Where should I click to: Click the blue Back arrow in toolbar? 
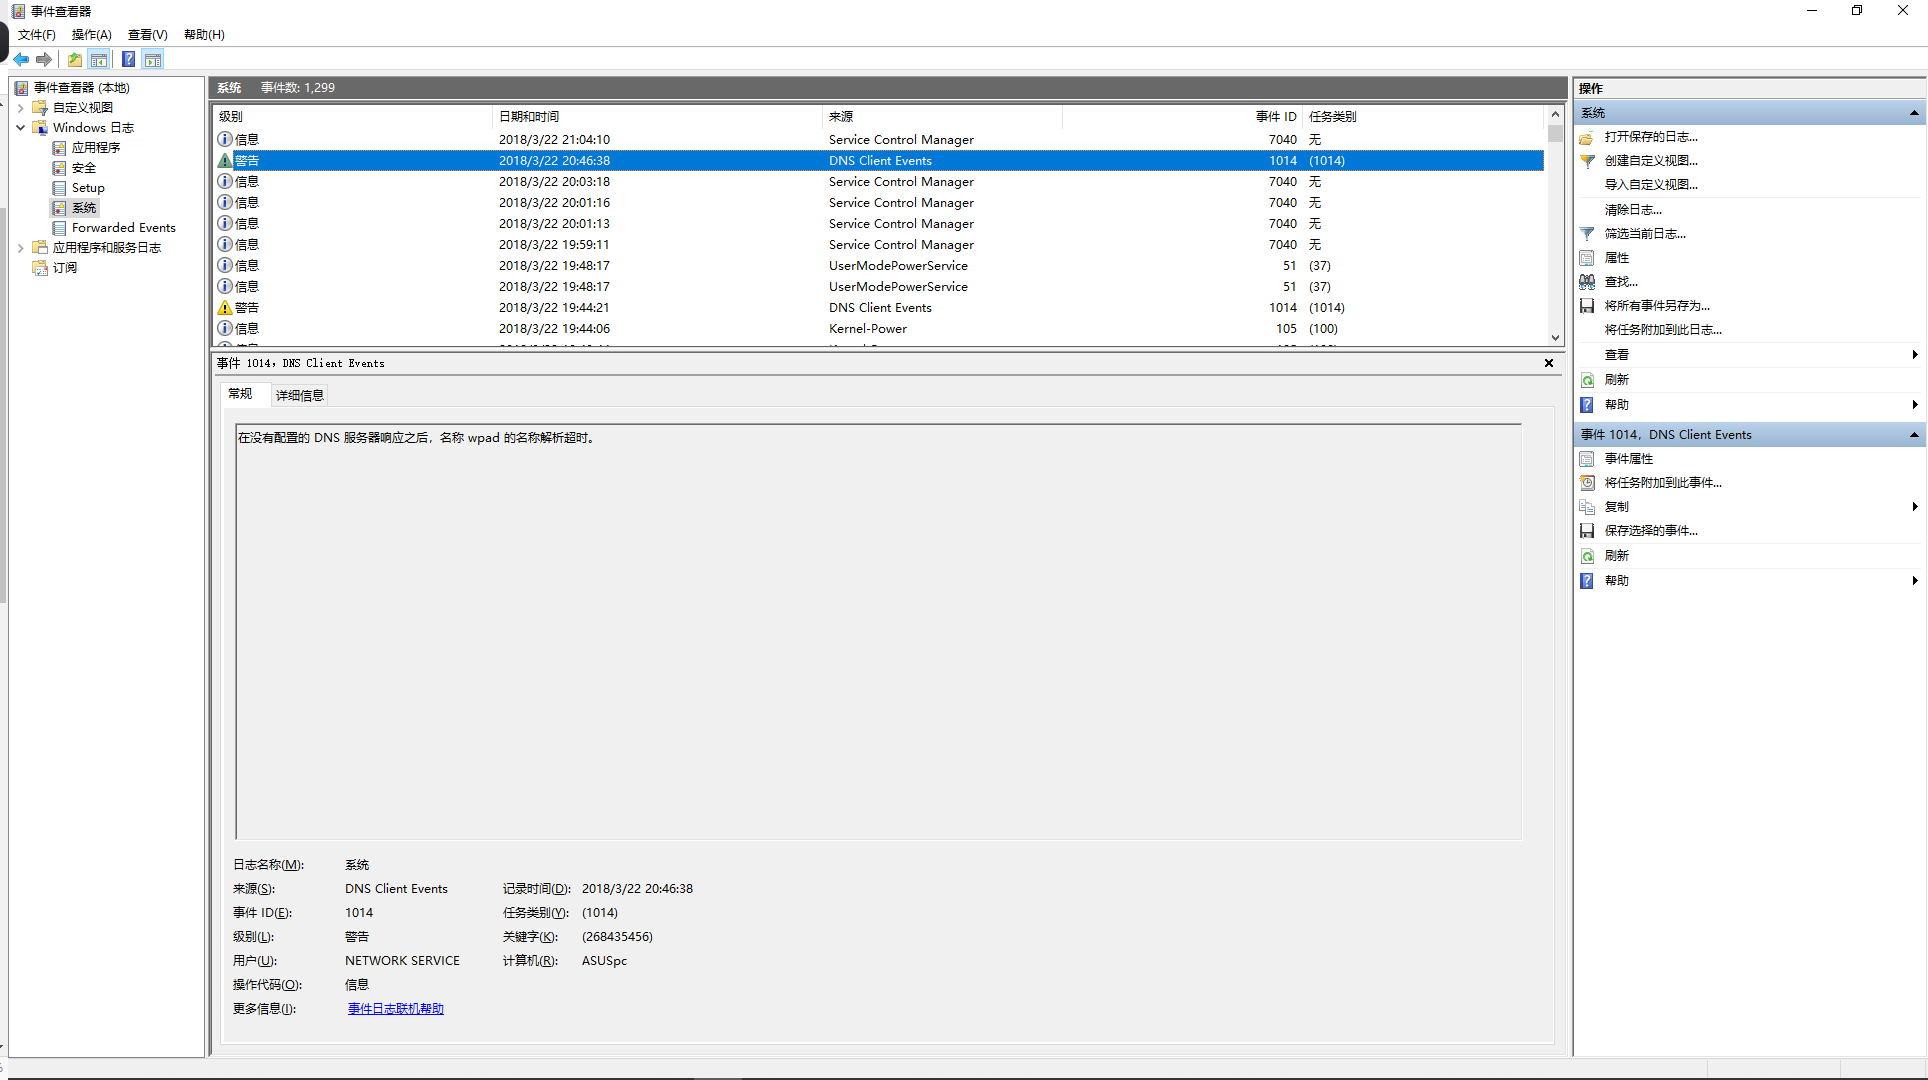21,60
